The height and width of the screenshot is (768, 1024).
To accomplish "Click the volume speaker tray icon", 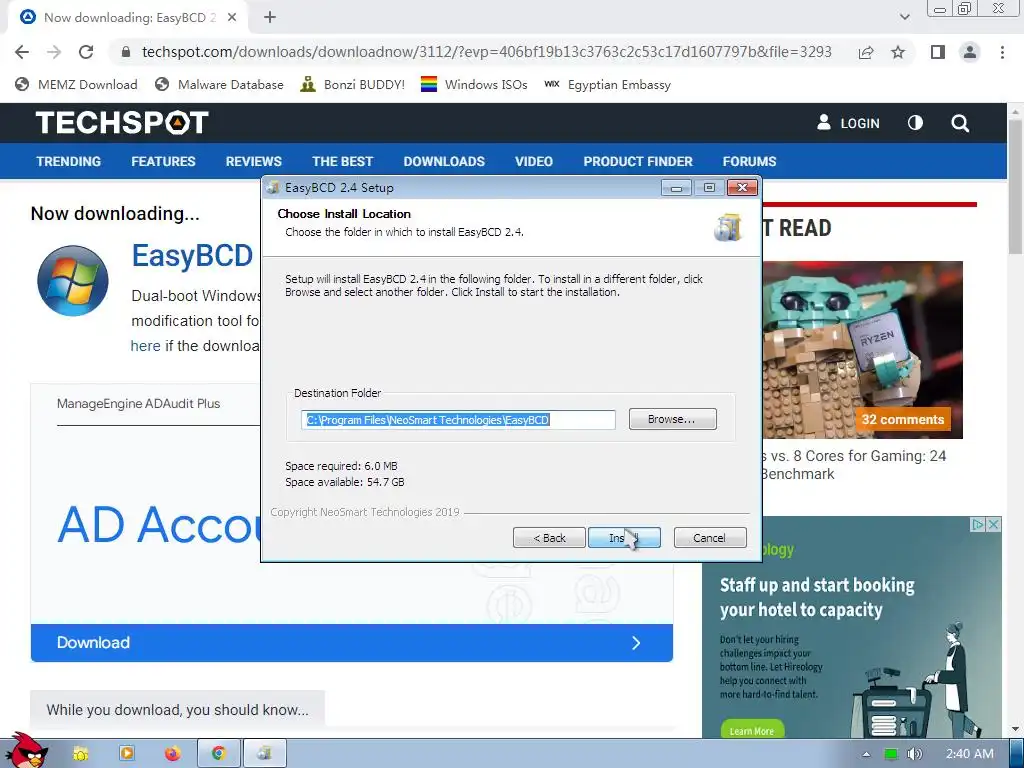I will [x=914, y=754].
